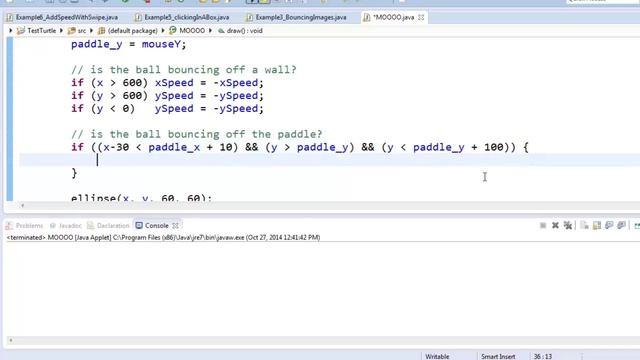Open the Javadoc view tab
This screenshot has width=640, height=360.
pos(70,225)
